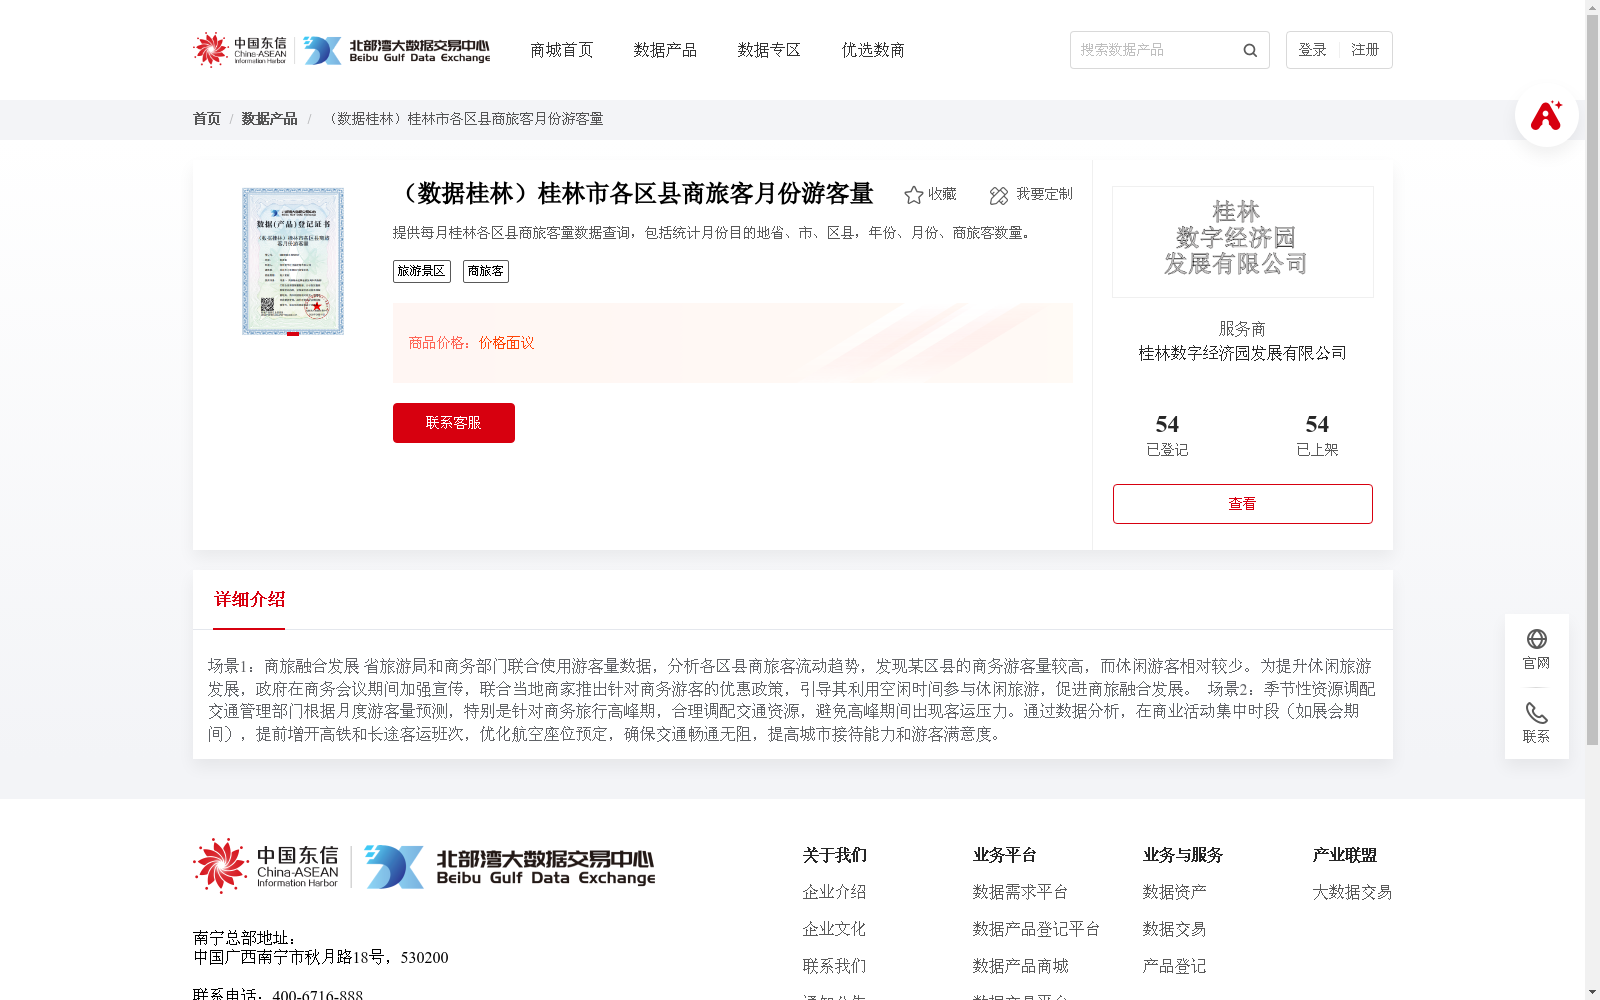
Task: Click the vertical page scrollbar
Action: coord(1592,380)
